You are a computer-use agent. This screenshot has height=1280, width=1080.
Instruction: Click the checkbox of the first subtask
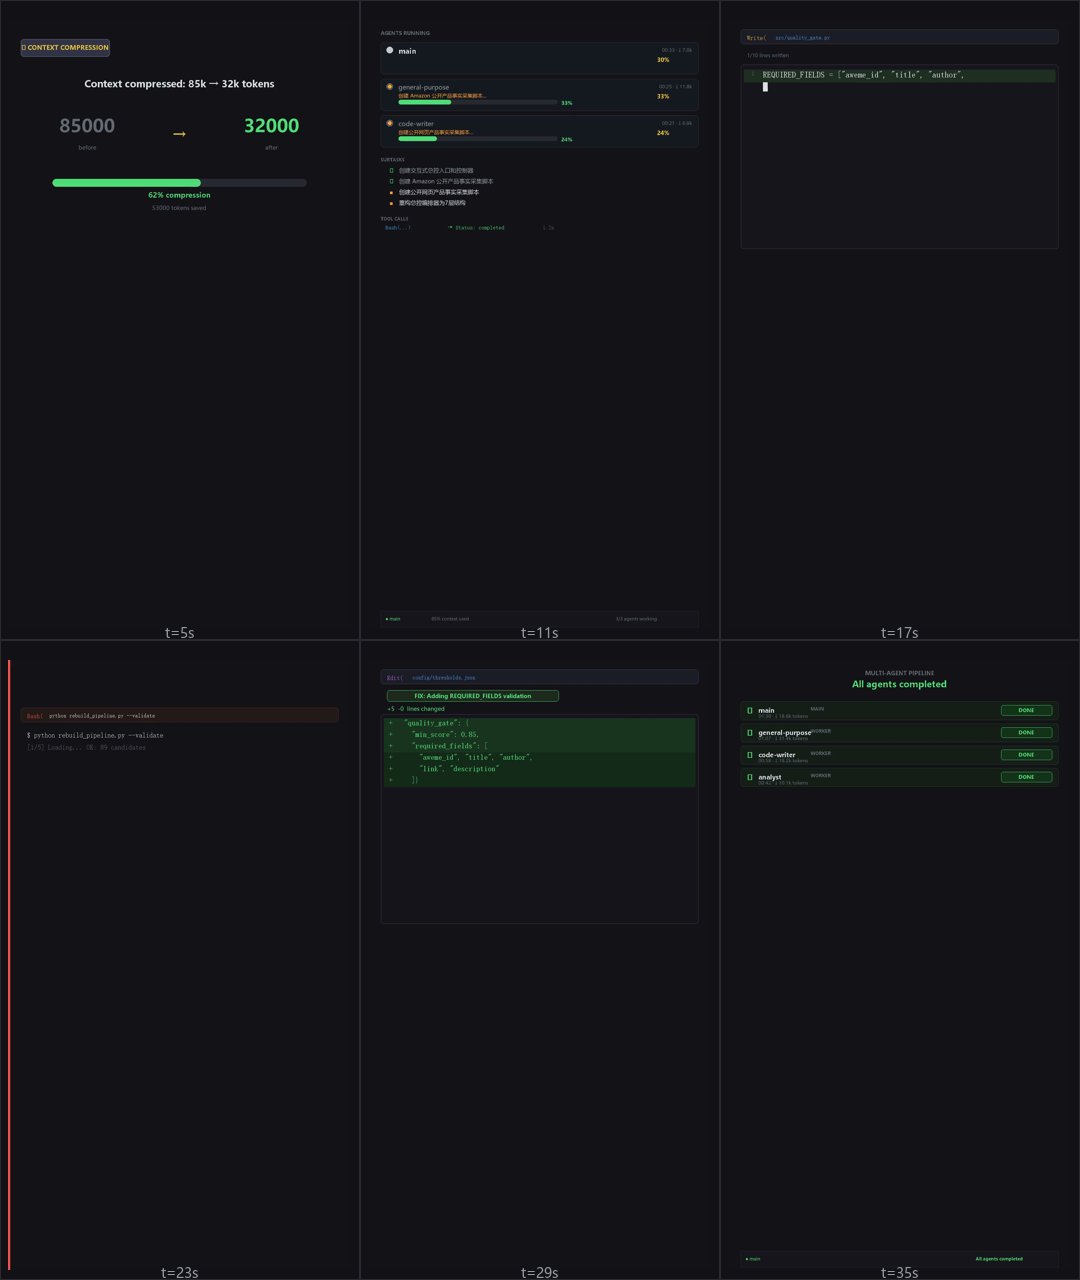[x=392, y=171]
